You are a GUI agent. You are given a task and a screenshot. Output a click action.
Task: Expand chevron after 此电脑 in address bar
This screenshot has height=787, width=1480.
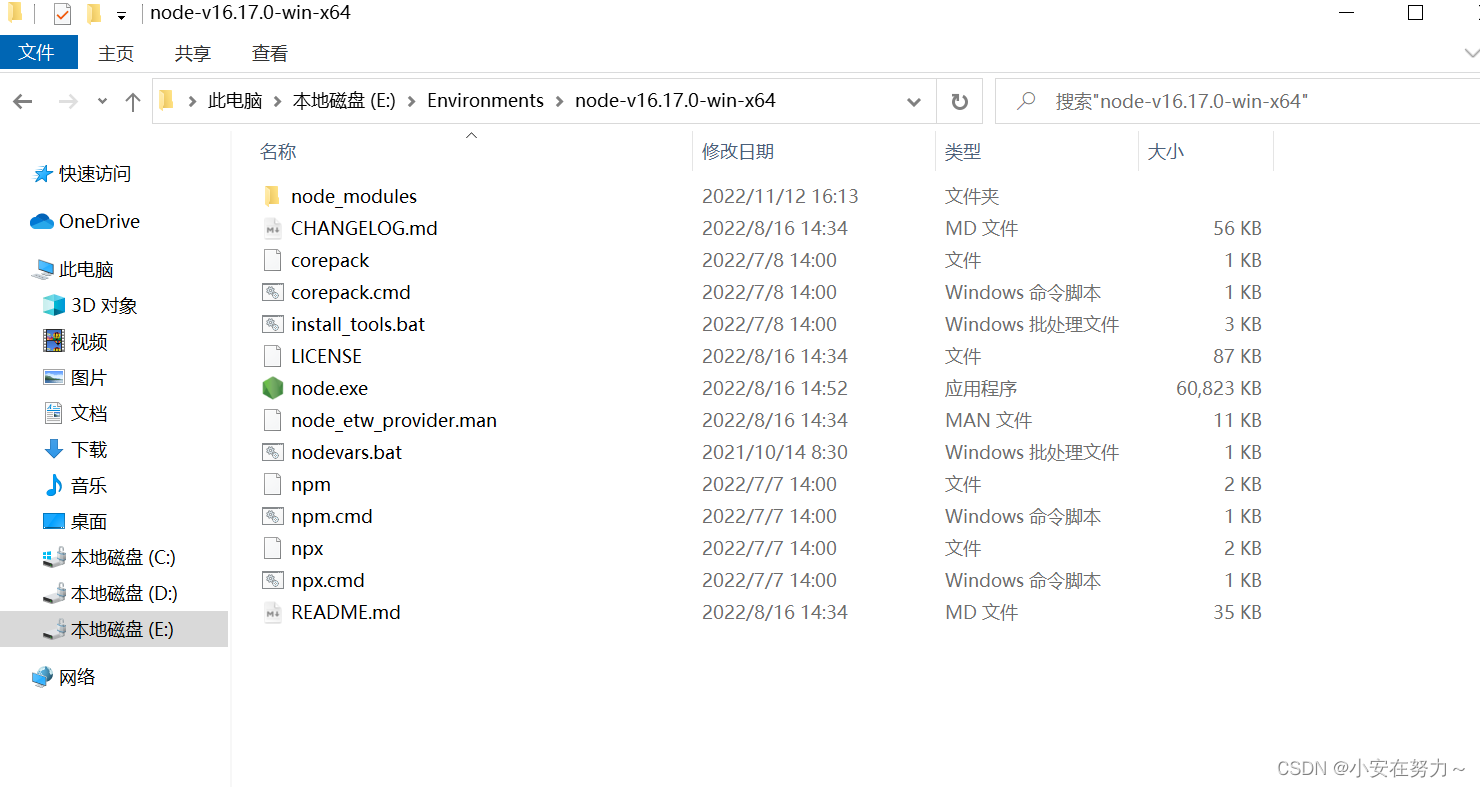(x=277, y=101)
